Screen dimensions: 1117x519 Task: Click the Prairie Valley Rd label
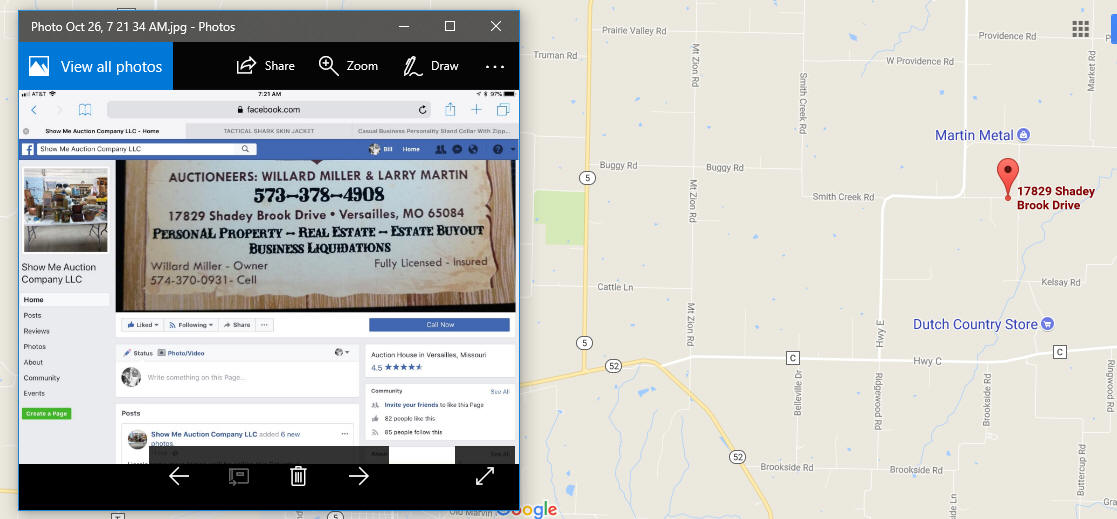point(634,31)
